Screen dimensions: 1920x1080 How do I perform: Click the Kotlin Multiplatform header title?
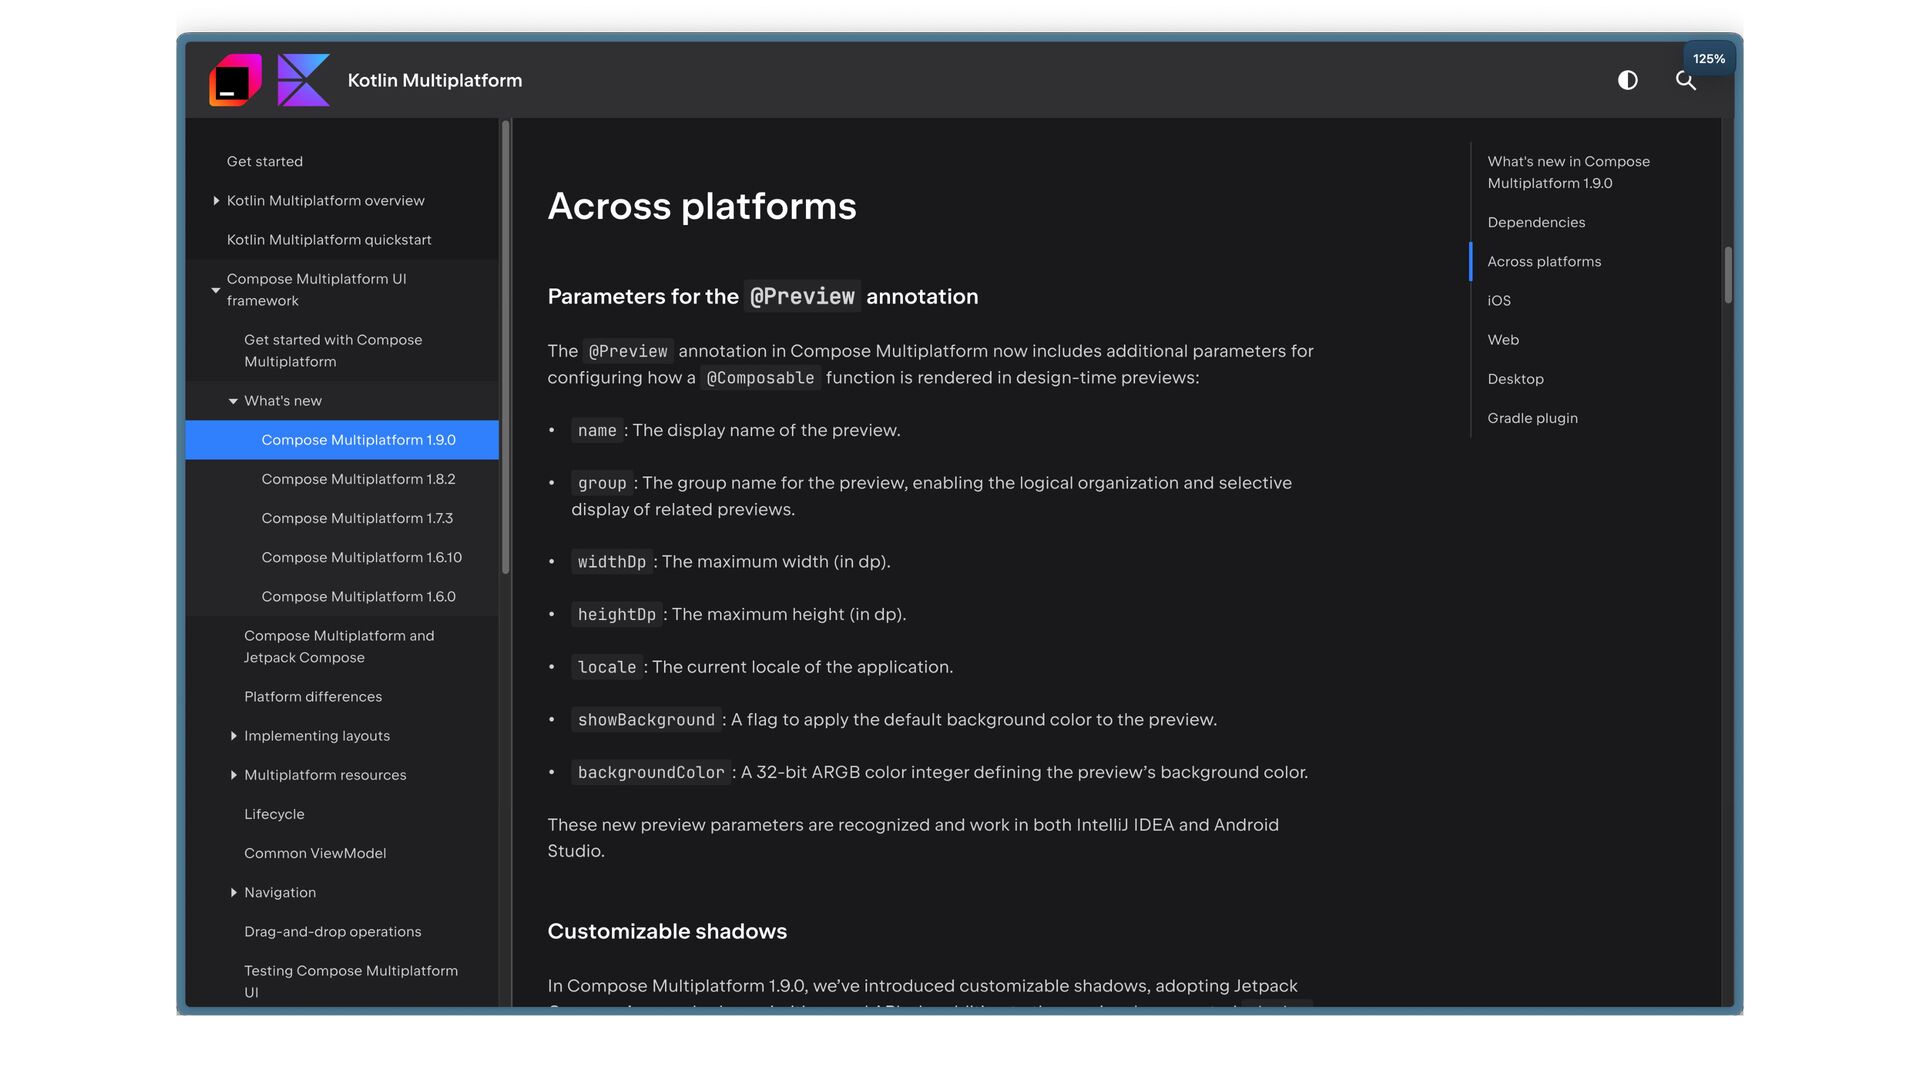(434, 80)
